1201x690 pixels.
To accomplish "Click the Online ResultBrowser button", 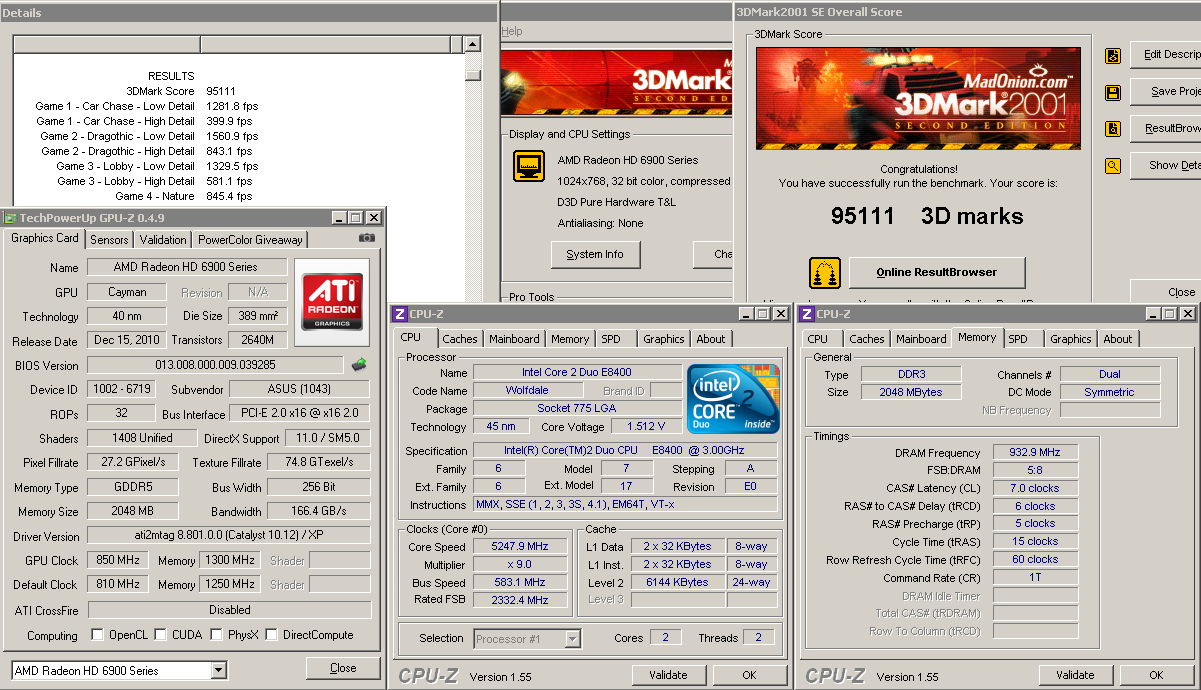I will pos(937,272).
